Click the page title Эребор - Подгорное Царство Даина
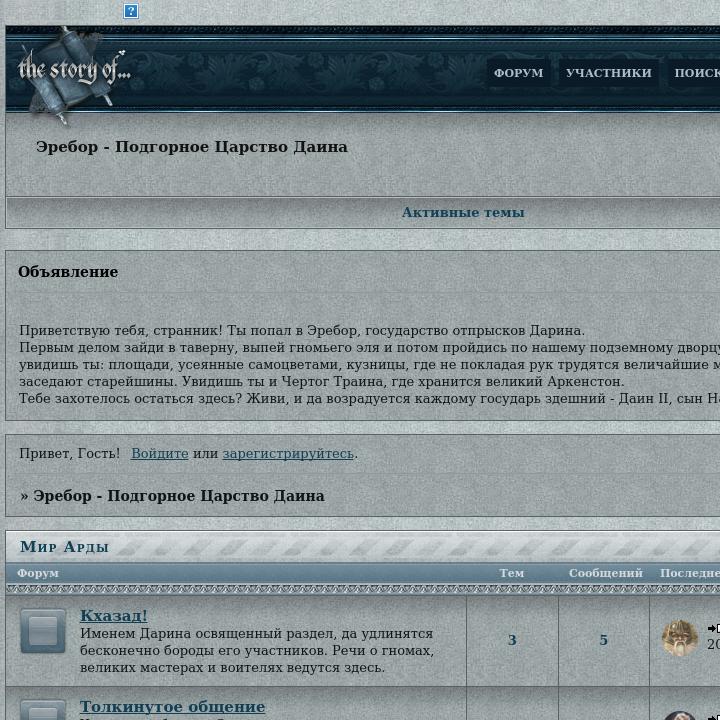Viewport: 720px width, 720px height. (x=191, y=147)
